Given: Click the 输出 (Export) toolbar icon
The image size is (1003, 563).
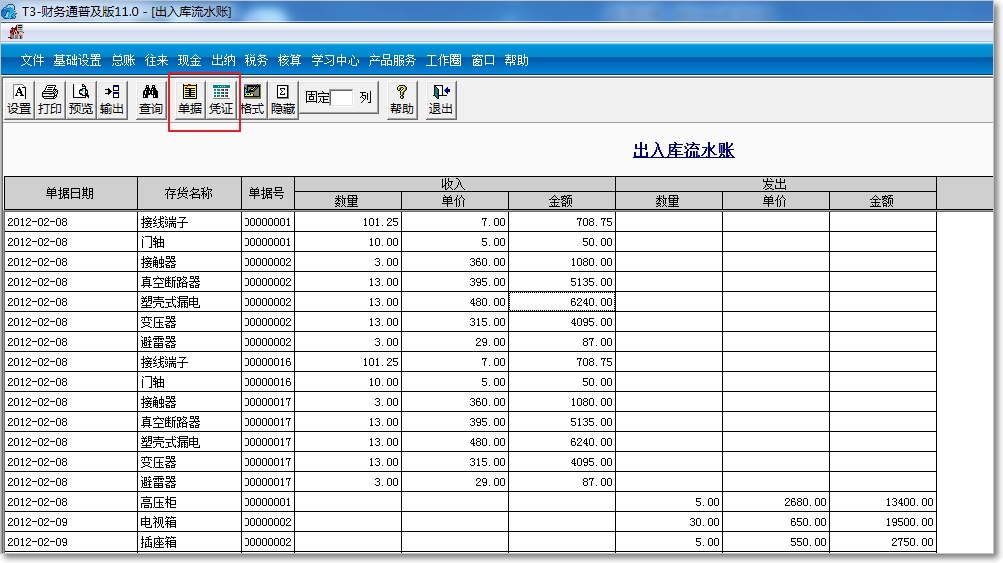Looking at the screenshot, I should tap(112, 99).
